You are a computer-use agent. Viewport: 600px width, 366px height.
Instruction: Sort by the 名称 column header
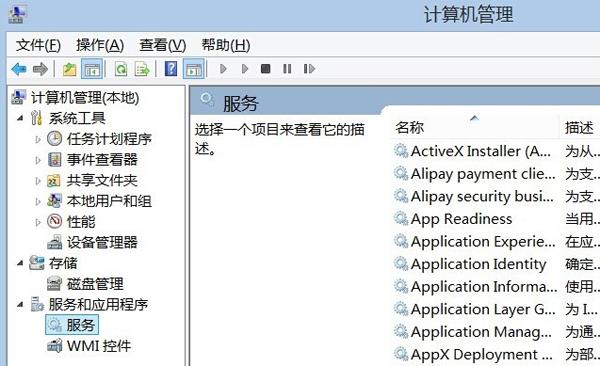pyautogui.click(x=410, y=127)
